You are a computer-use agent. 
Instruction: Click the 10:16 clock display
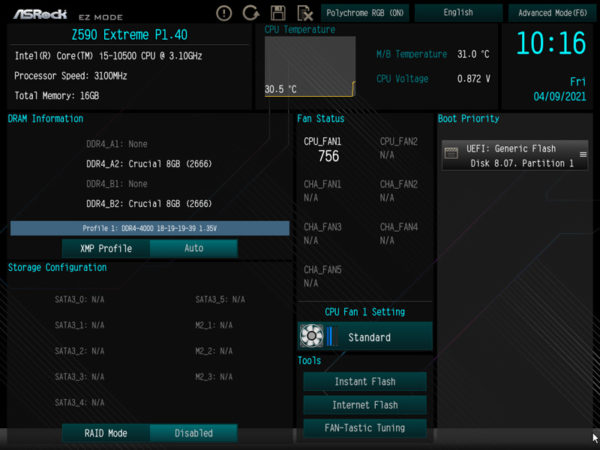click(x=551, y=43)
